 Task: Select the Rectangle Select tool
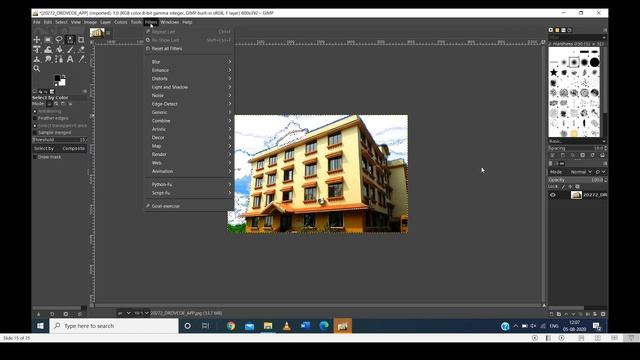(x=48, y=40)
